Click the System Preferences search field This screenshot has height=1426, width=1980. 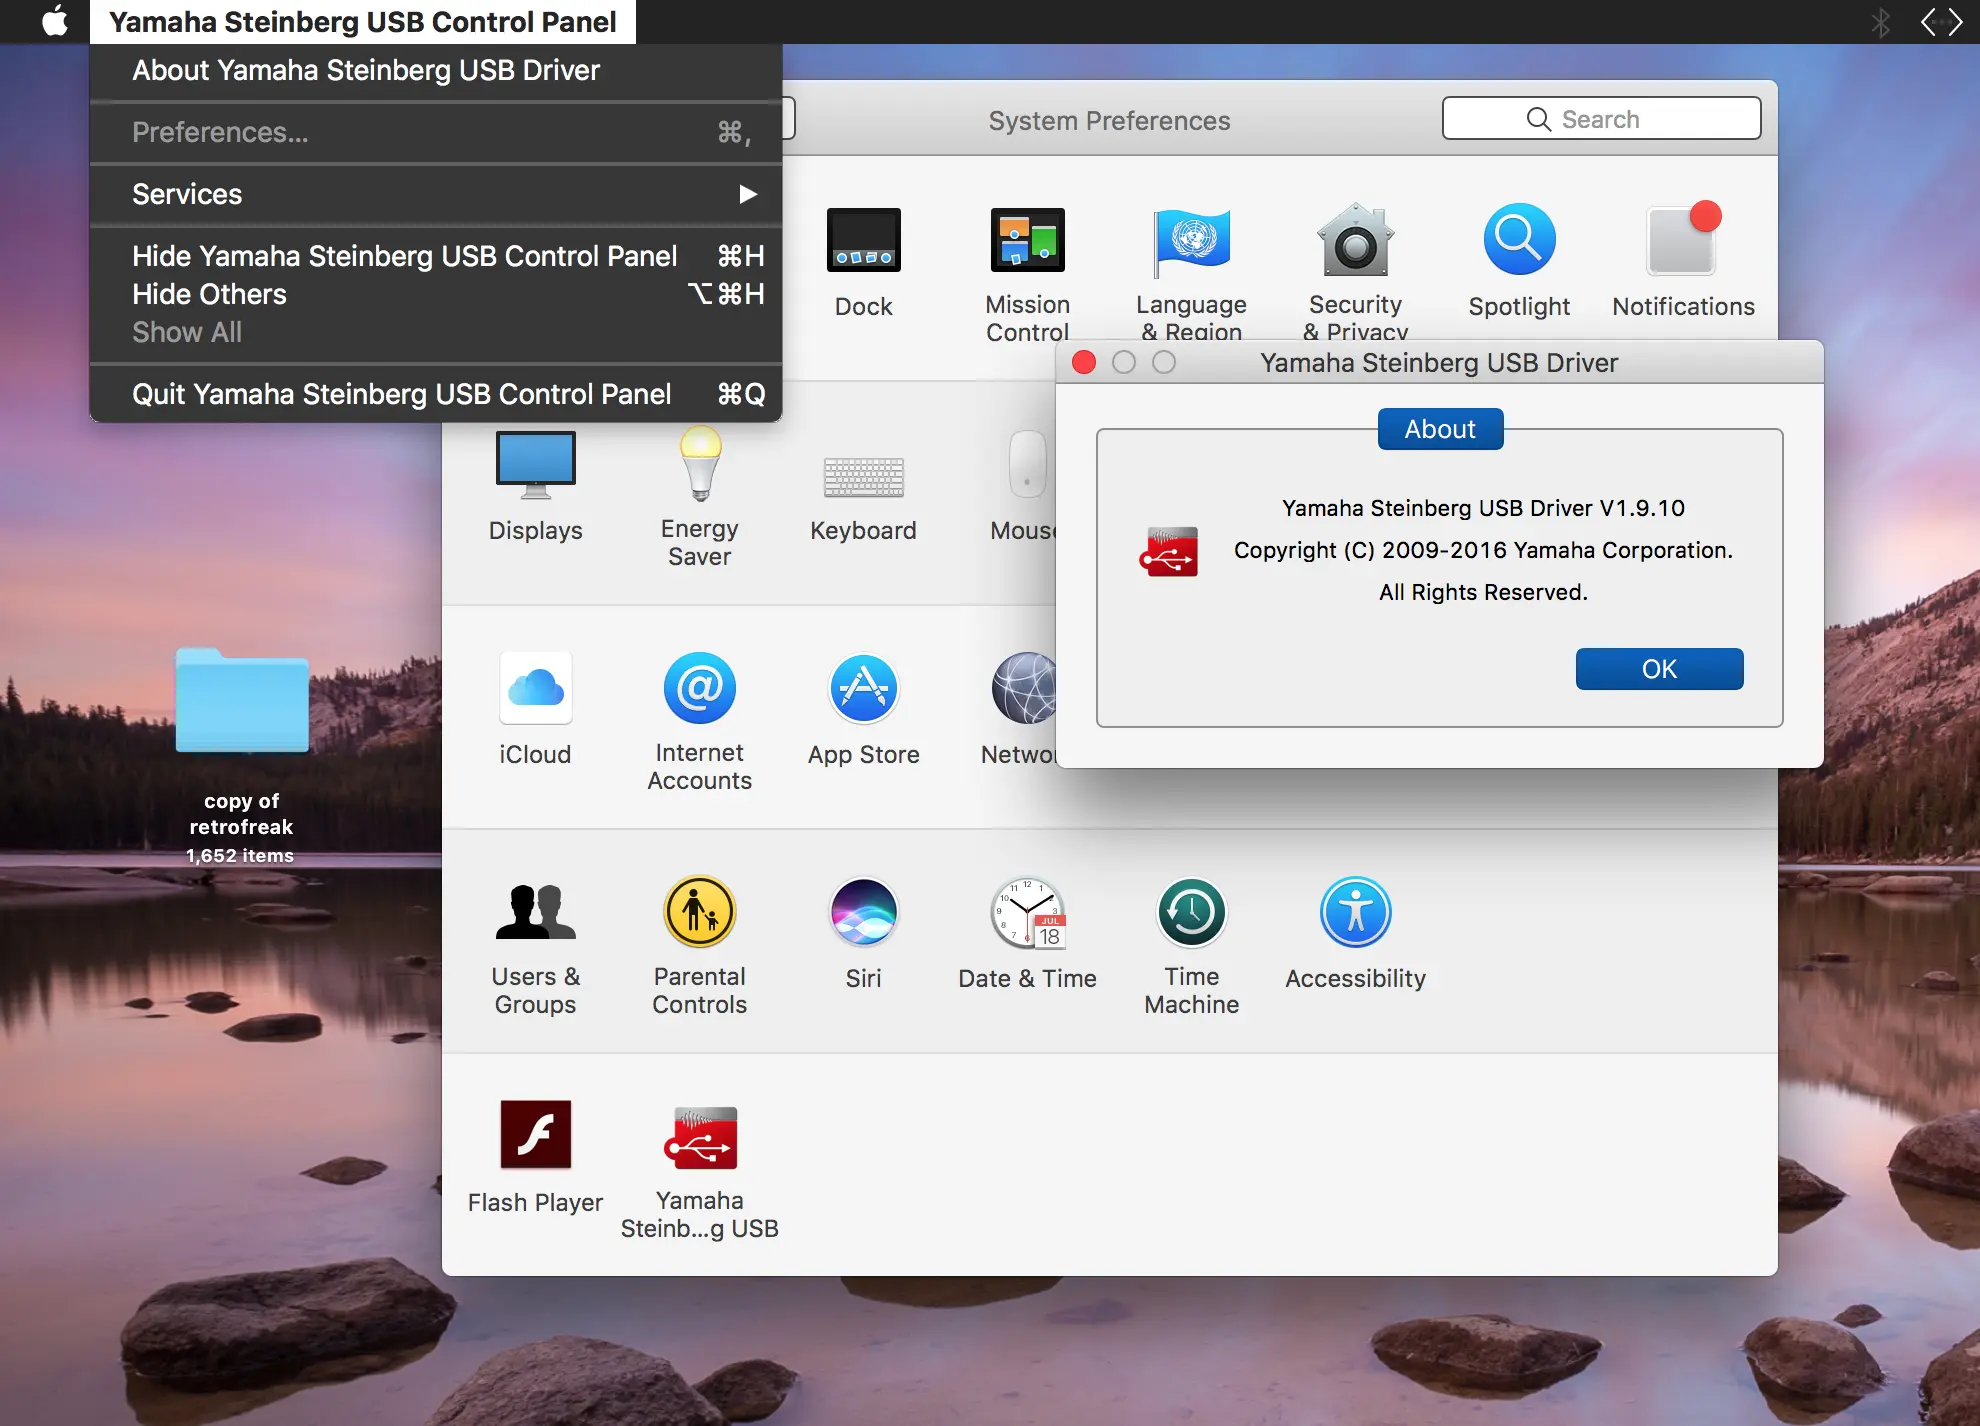[x=1601, y=119]
